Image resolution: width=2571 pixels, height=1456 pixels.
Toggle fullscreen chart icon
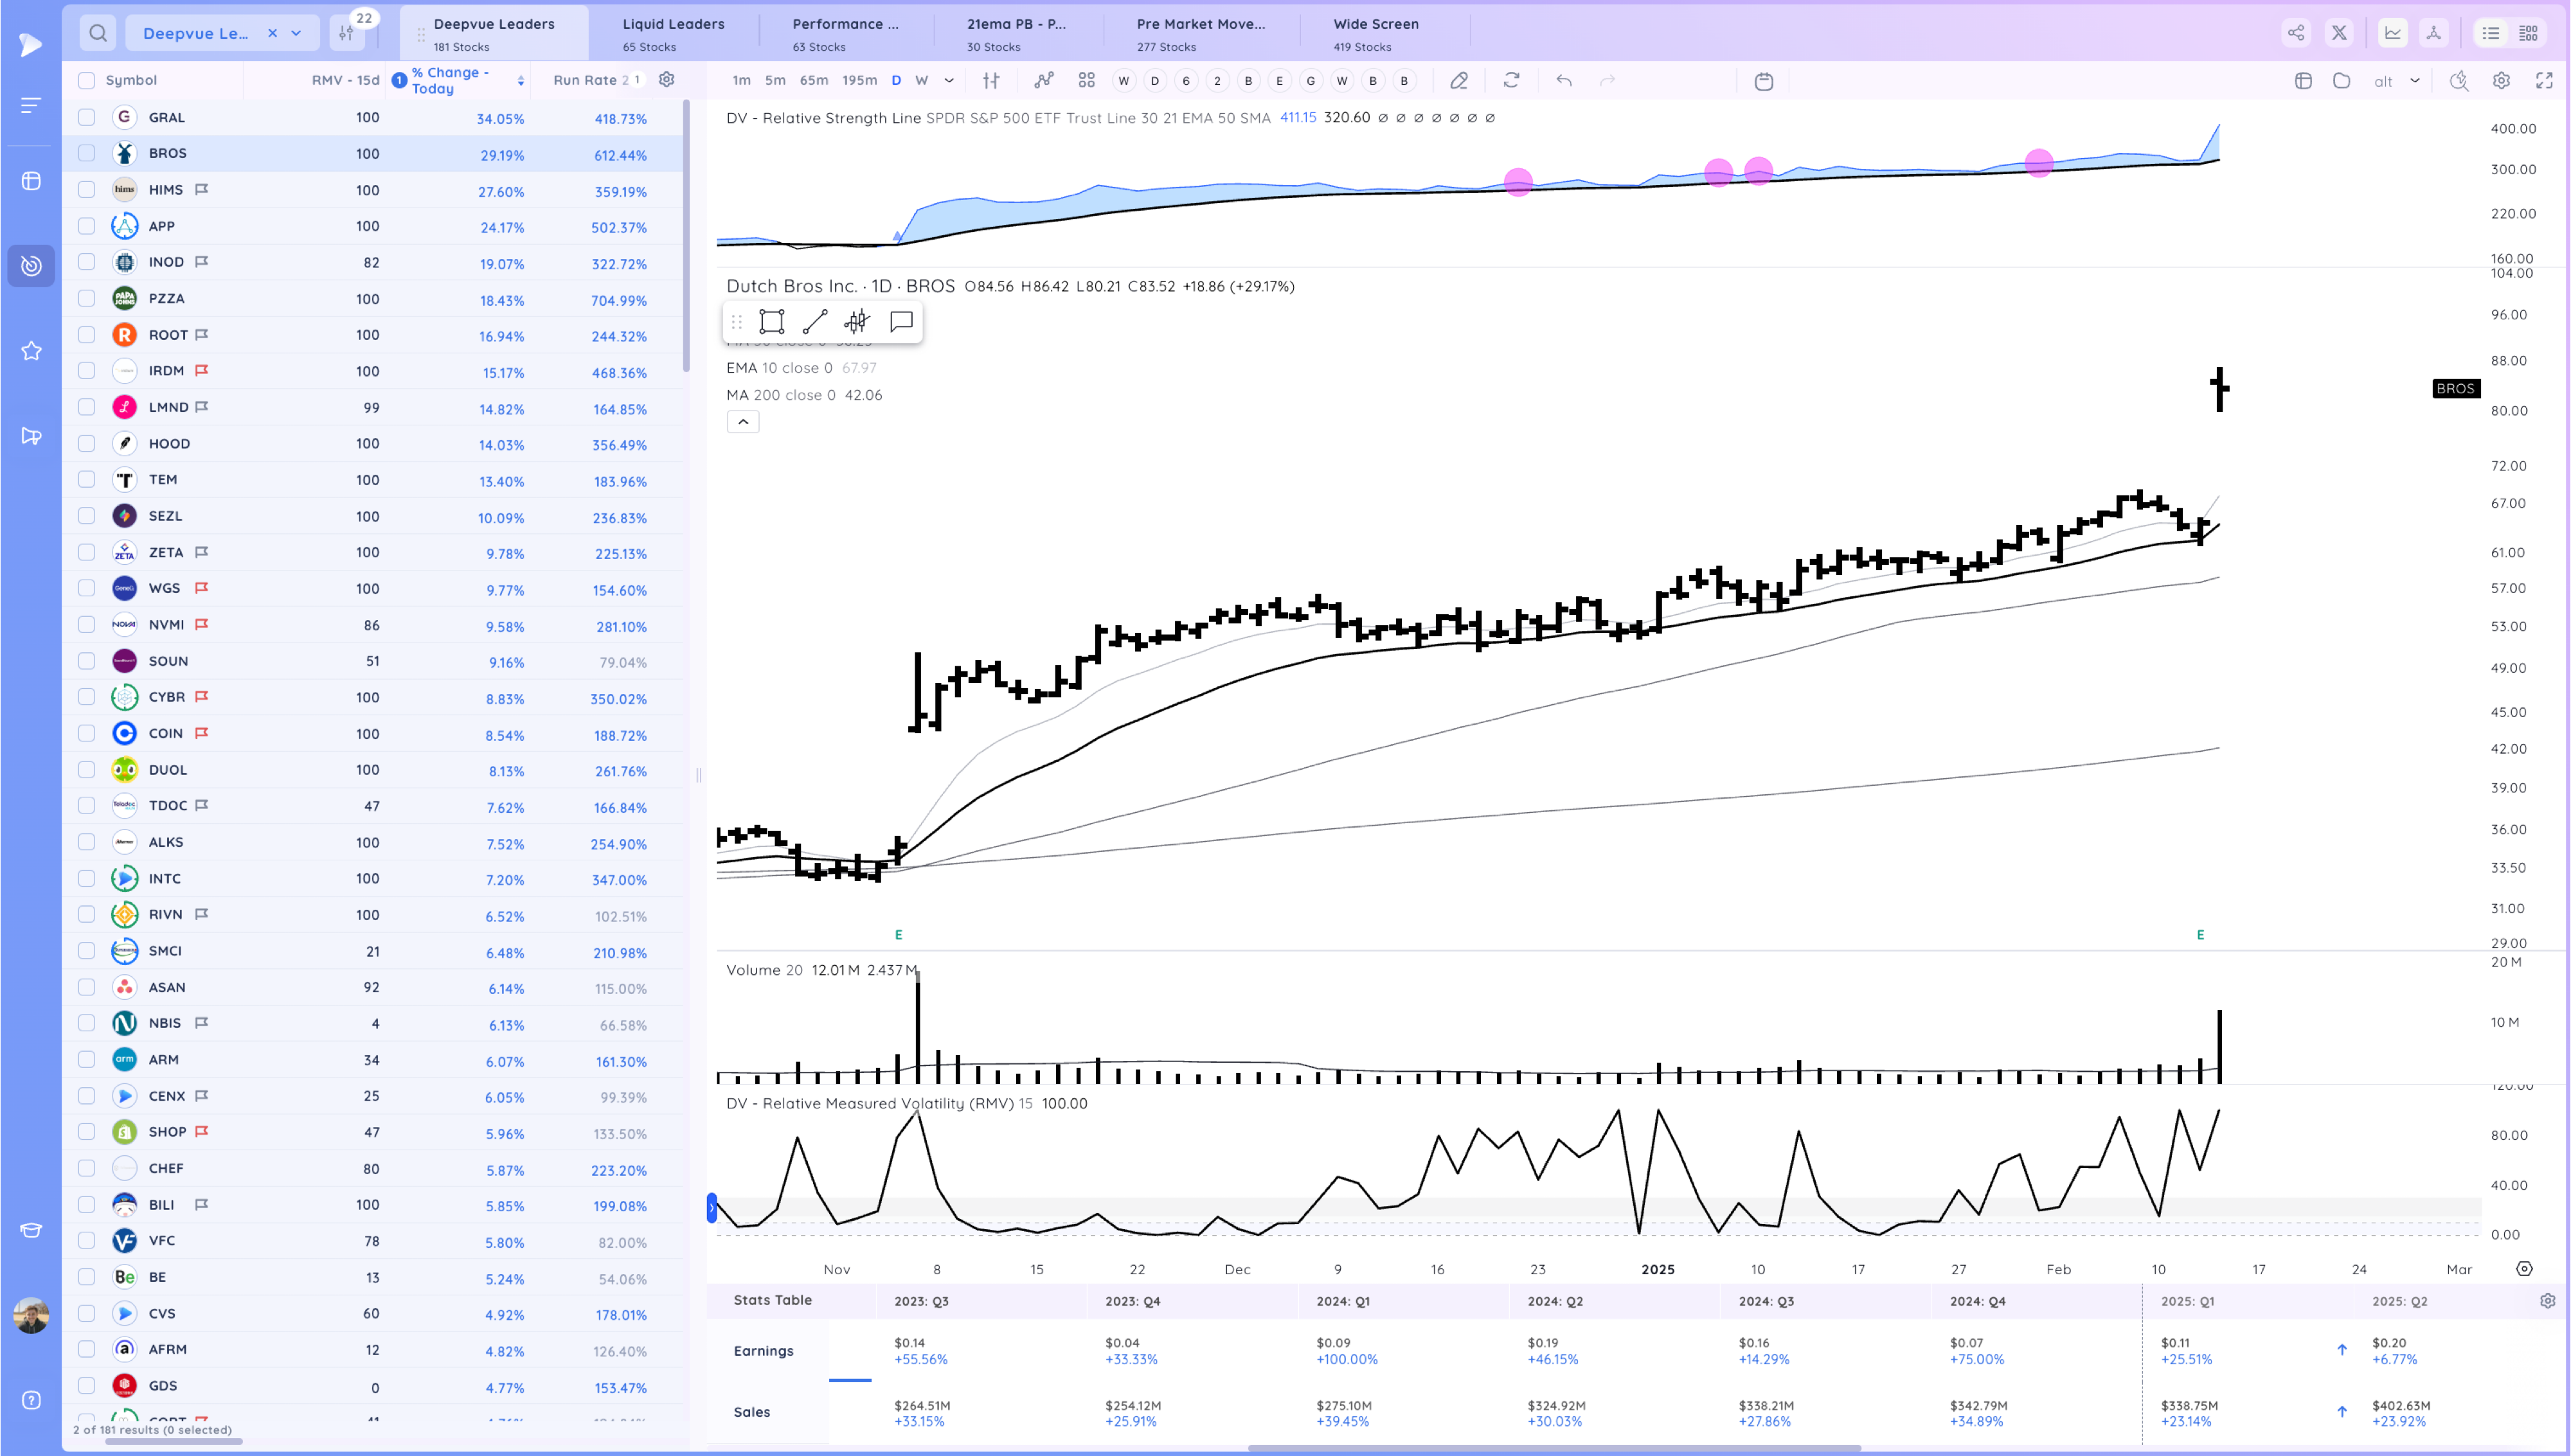tap(2544, 81)
